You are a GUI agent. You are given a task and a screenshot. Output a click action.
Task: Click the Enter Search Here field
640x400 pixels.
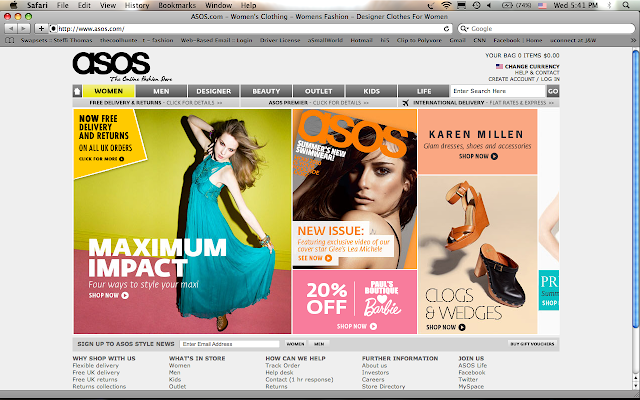[x=498, y=91]
